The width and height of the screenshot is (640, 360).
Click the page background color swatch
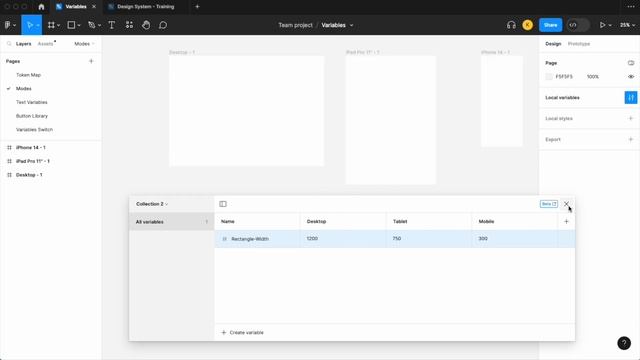point(549,77)
